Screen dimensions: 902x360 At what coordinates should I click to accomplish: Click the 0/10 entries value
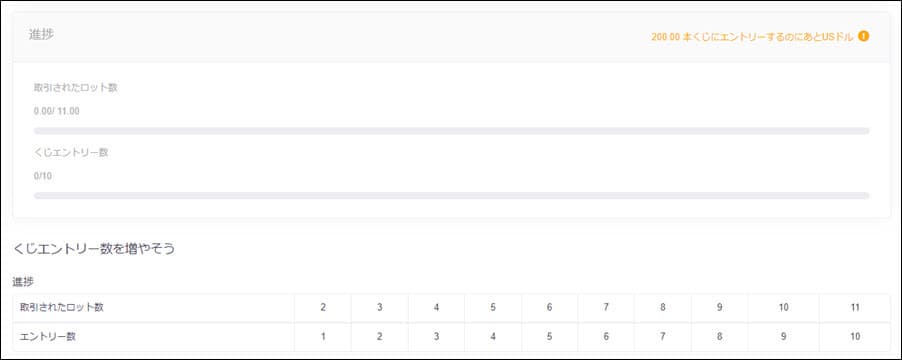43,176
